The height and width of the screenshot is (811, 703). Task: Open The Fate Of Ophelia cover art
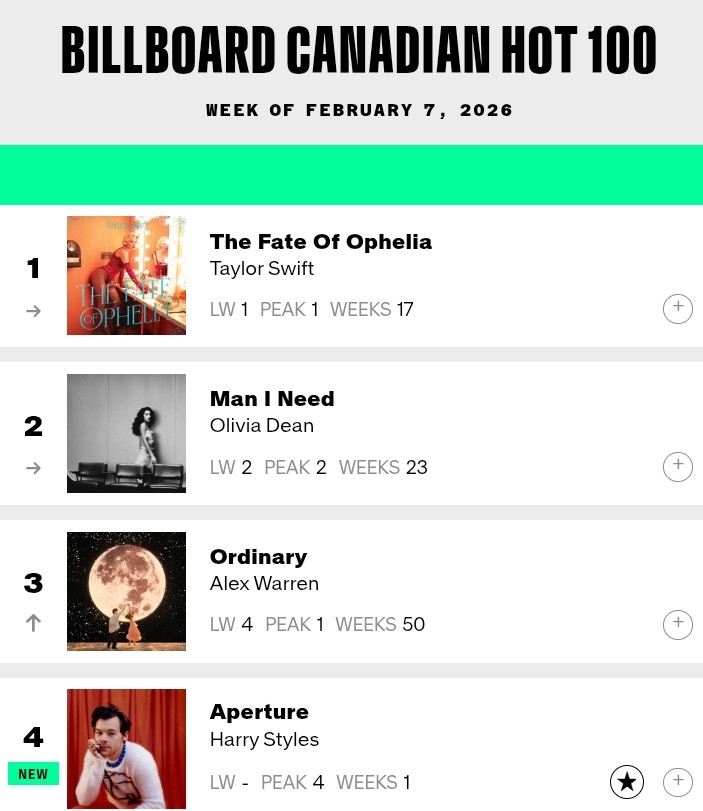click(126, 275)
